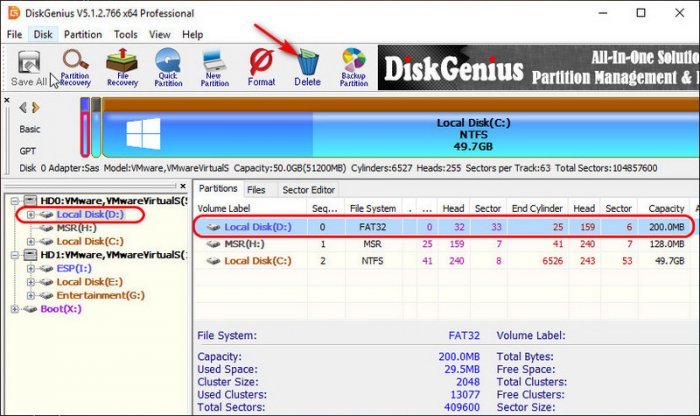This screenshot has width=700, height=416.
Task: Click the DiskGenius app logo in title bar
Action: point(14,12)
